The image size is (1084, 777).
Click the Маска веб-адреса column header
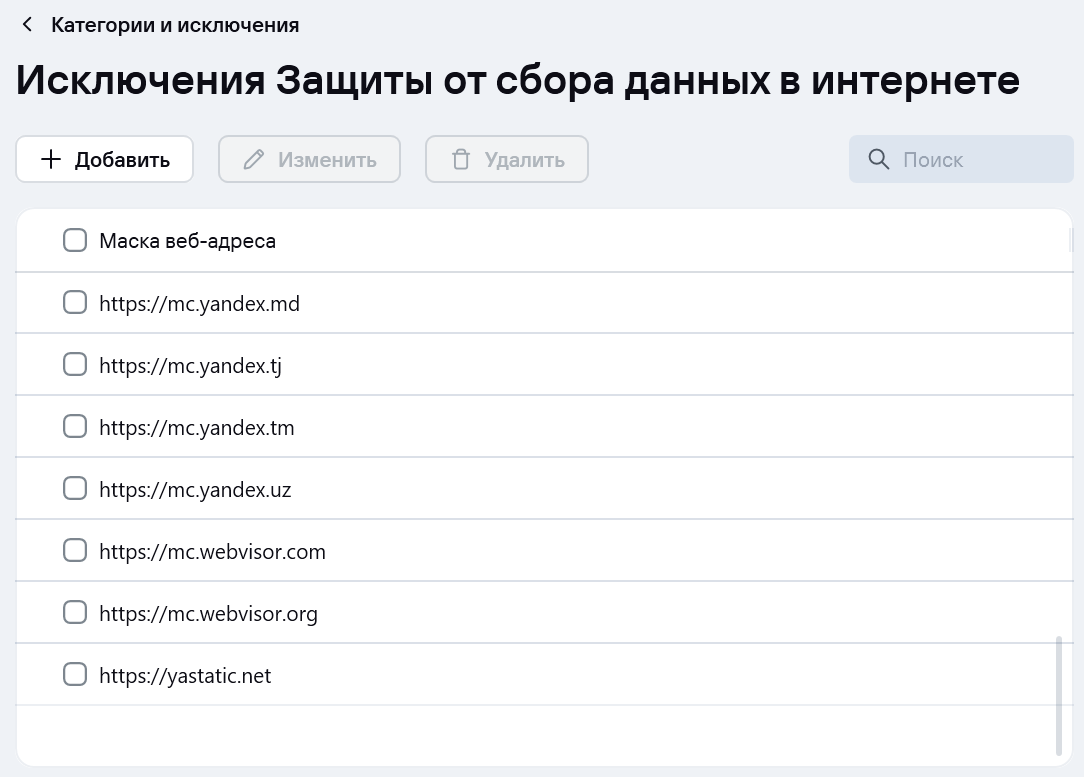click(187, 241)
